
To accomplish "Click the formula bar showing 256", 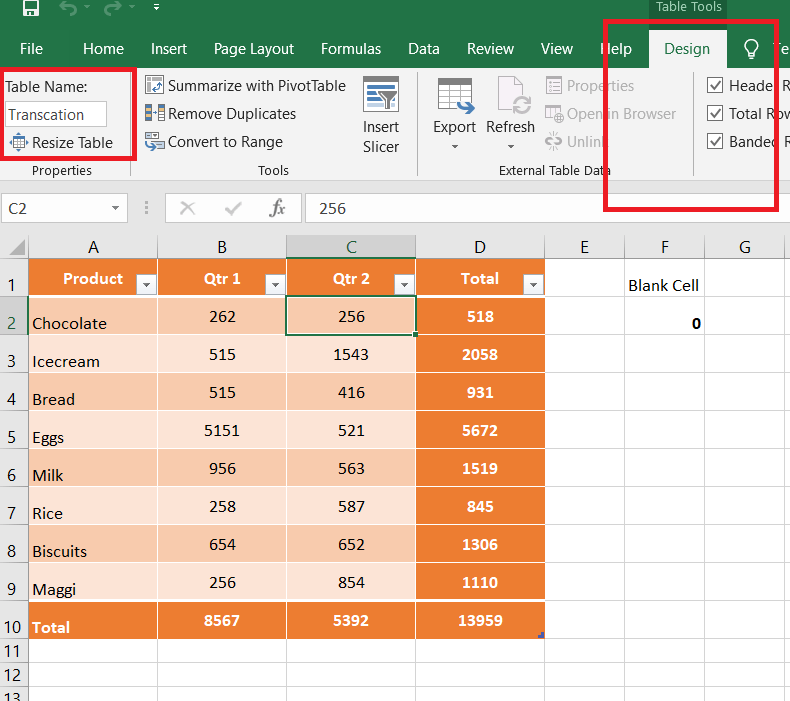I will click(547, 208).
